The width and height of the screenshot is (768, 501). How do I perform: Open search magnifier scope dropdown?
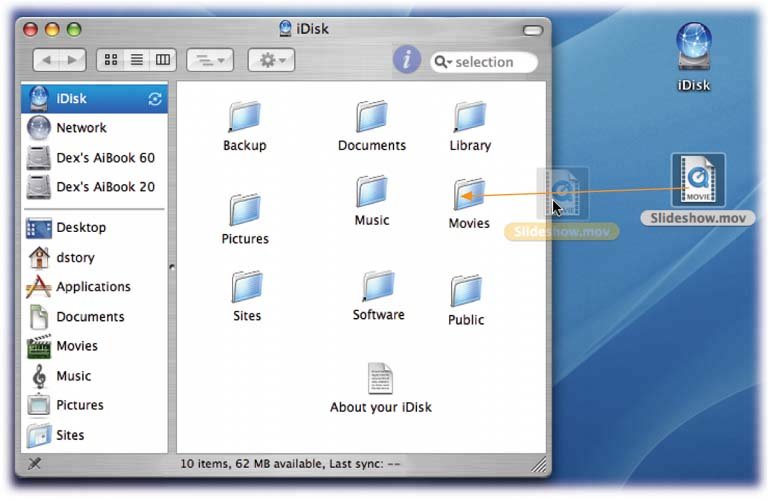pyautogui.click(x=444, y=62)
